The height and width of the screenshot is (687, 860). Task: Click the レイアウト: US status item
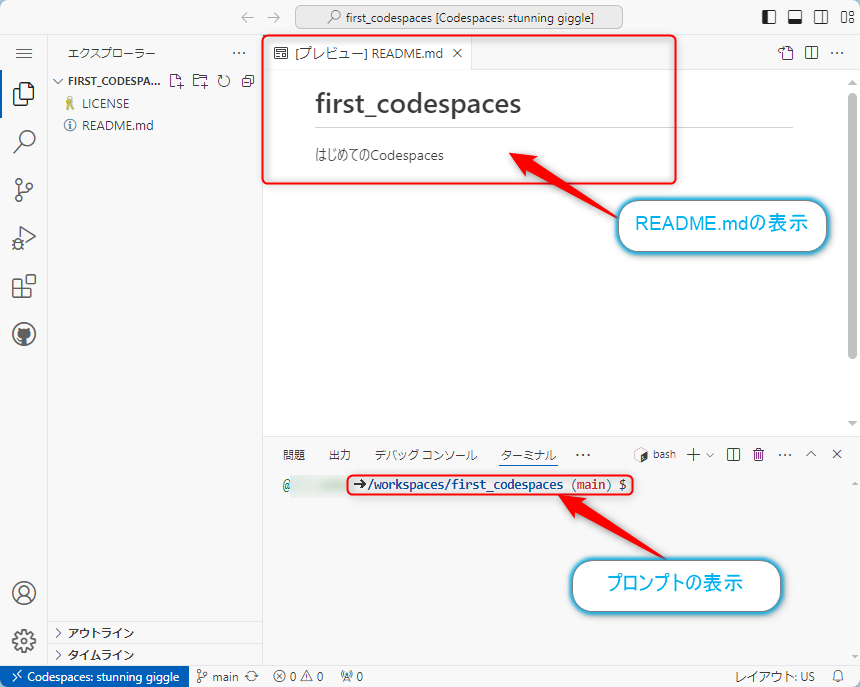click(x=774, y=677)
